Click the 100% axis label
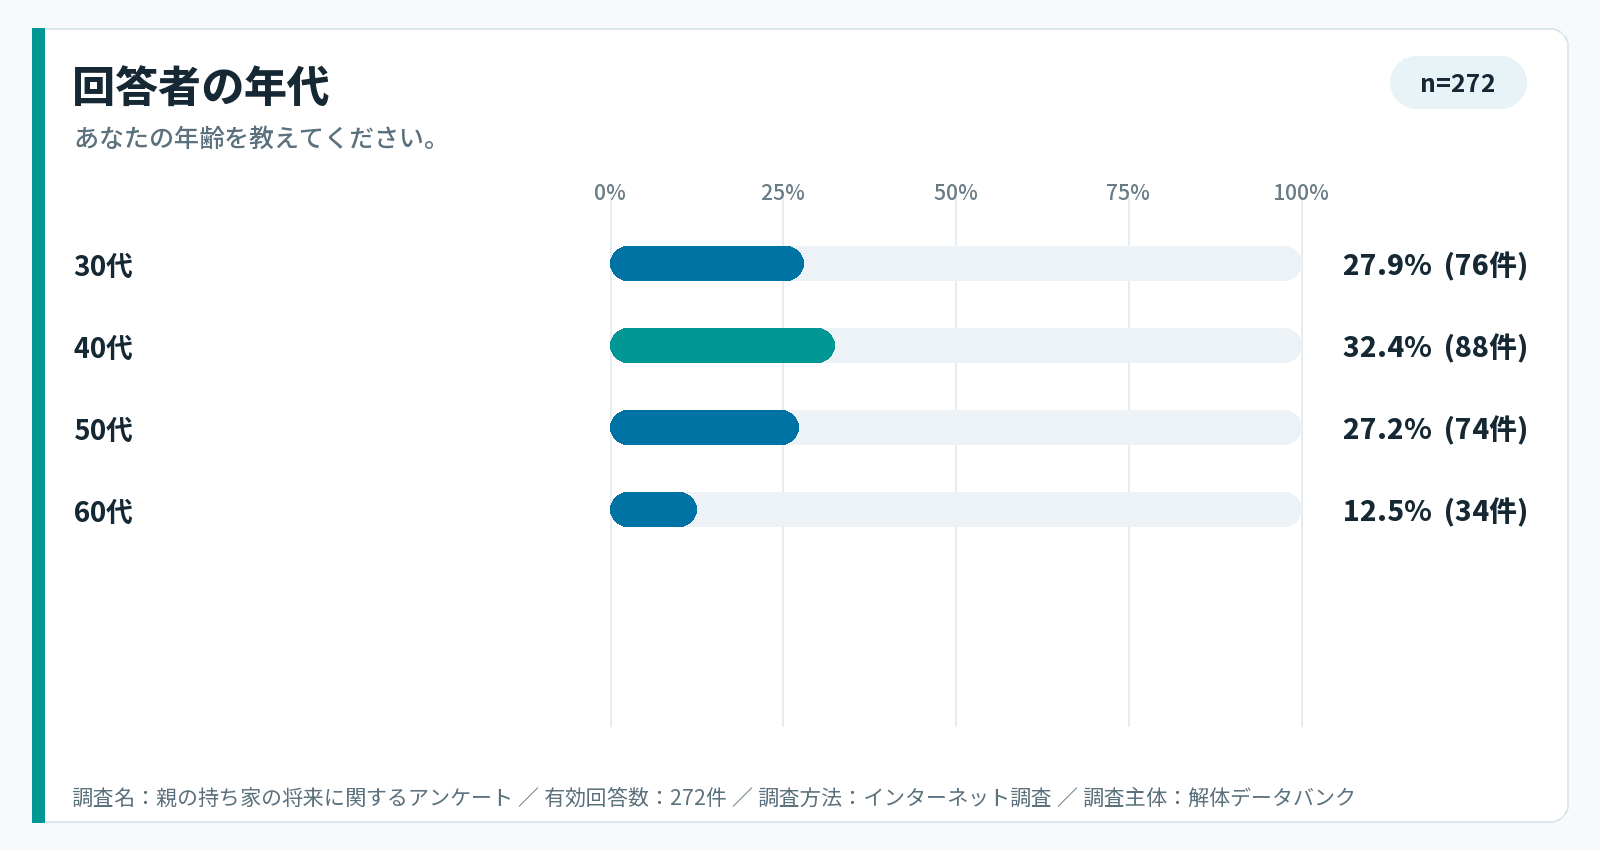The width and height of the screenshot is (1600, 850). tap(1301, 192)
